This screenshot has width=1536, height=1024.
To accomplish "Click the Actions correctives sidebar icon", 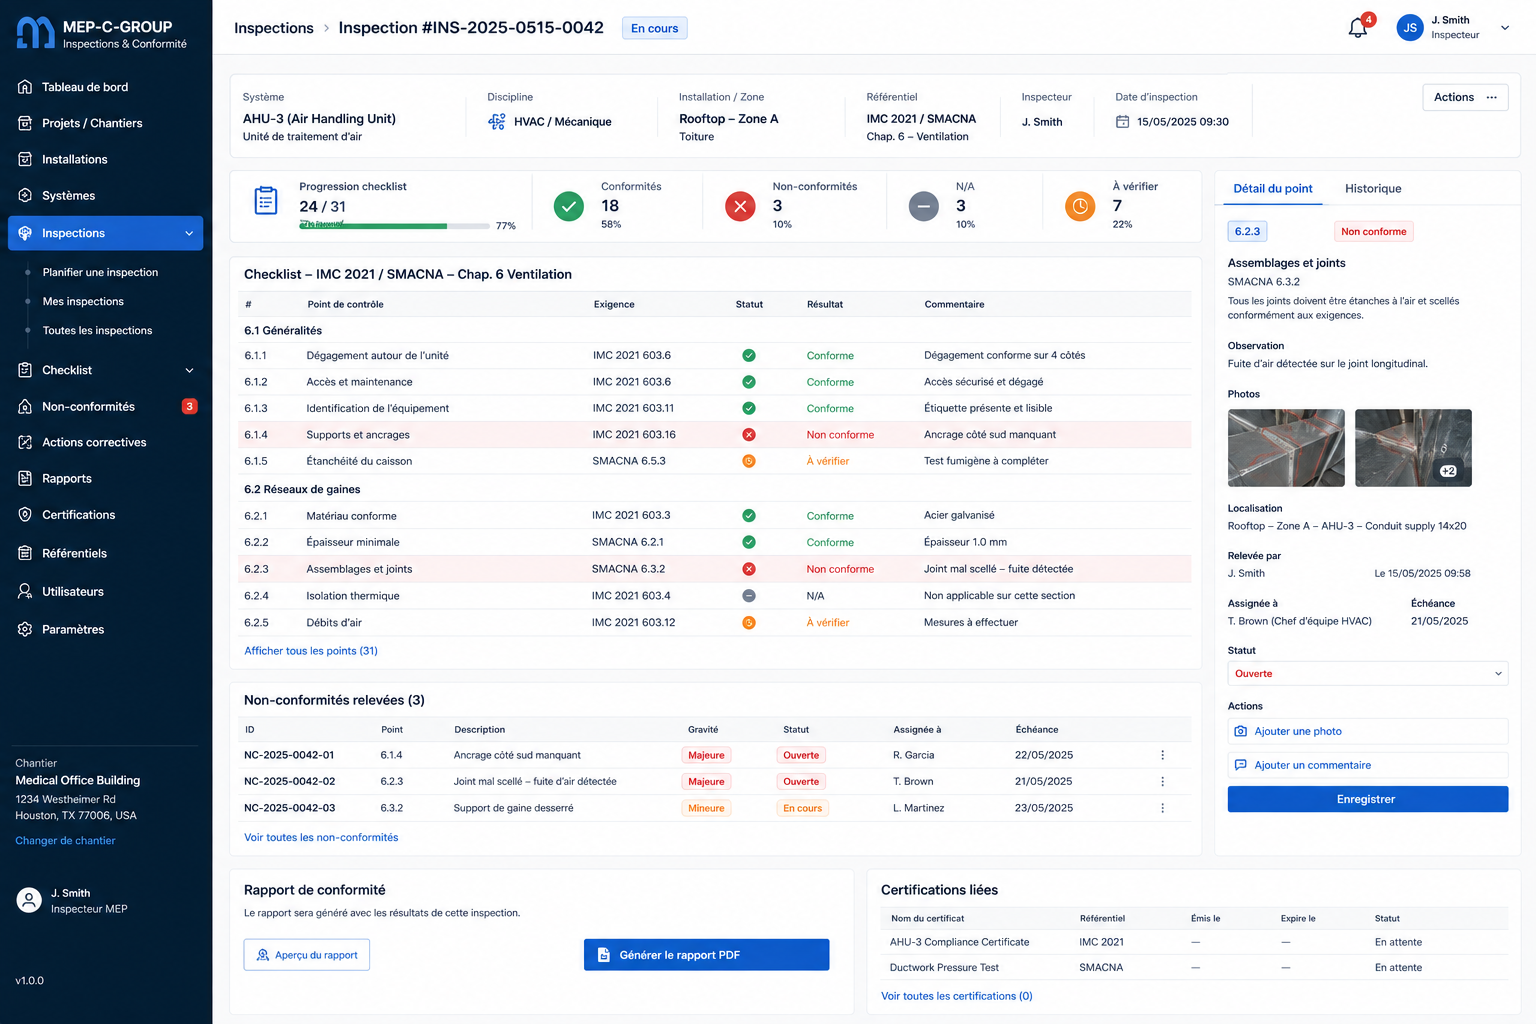I will coord(25,442).
